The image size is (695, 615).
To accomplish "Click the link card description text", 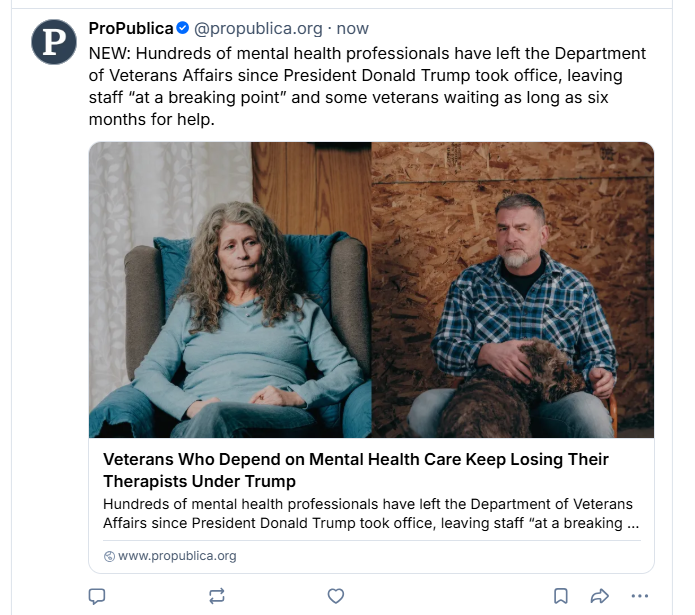I will 371,514.
